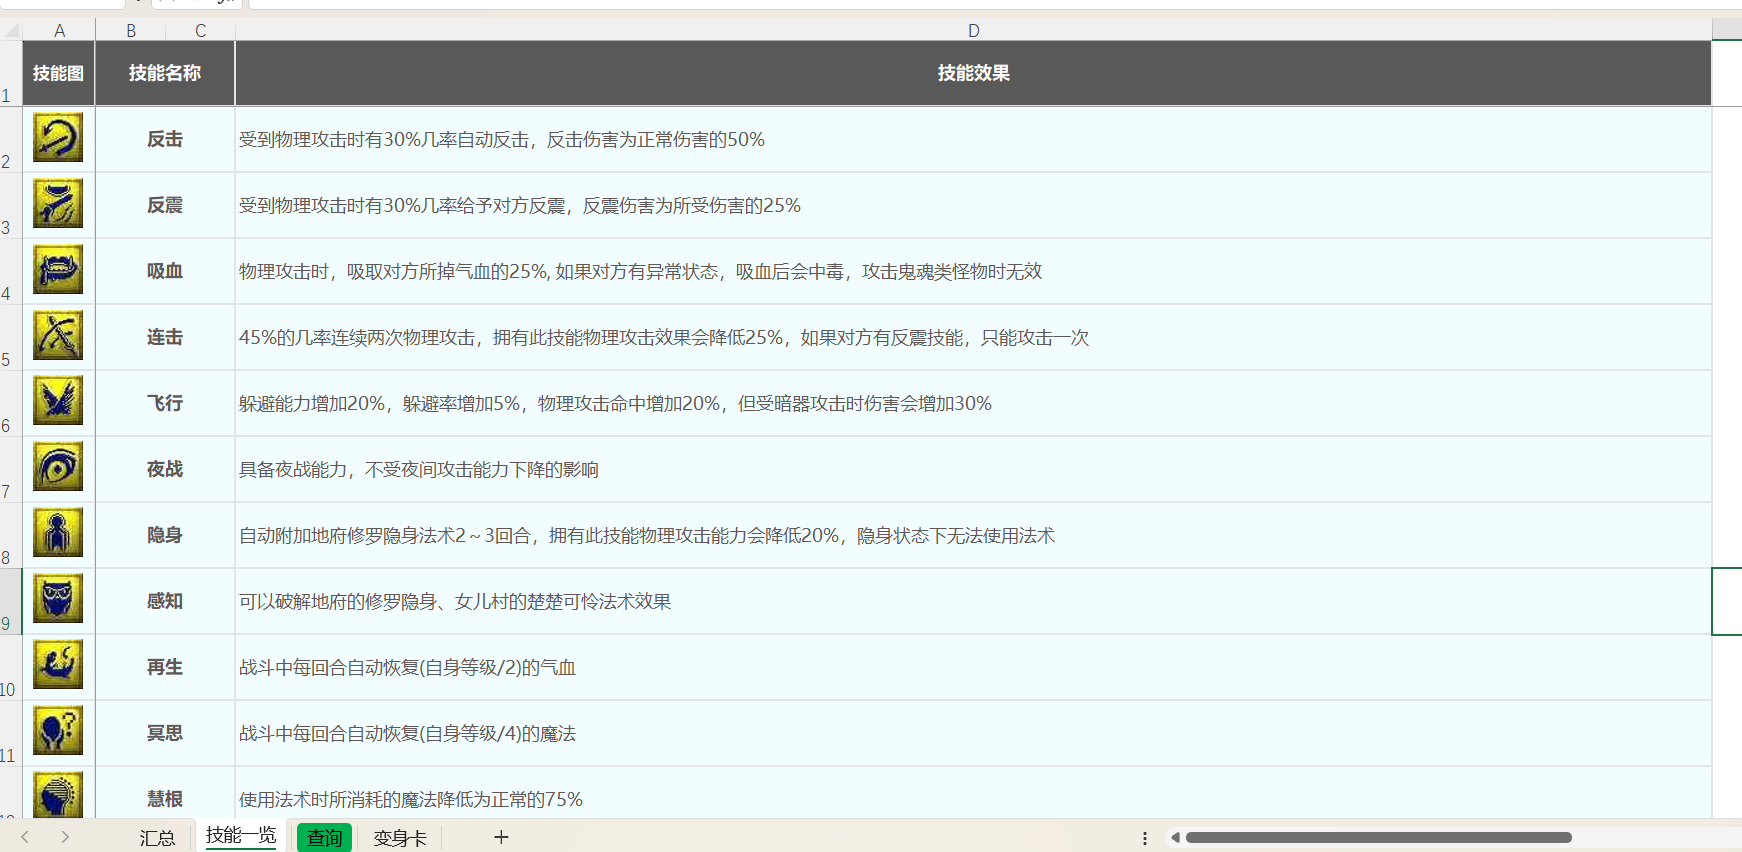The image size is (1742, 852).
Task: Select row 5 header
Action: coord(11,337)
